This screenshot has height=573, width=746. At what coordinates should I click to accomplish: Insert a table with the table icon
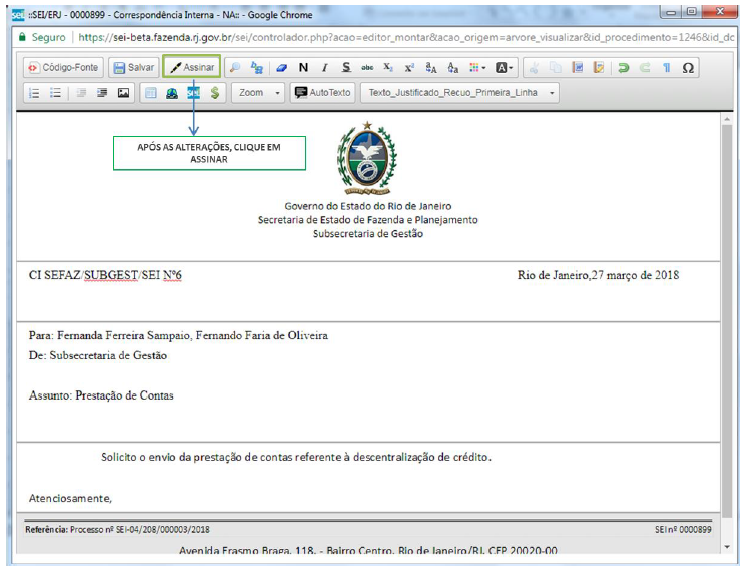151,93
